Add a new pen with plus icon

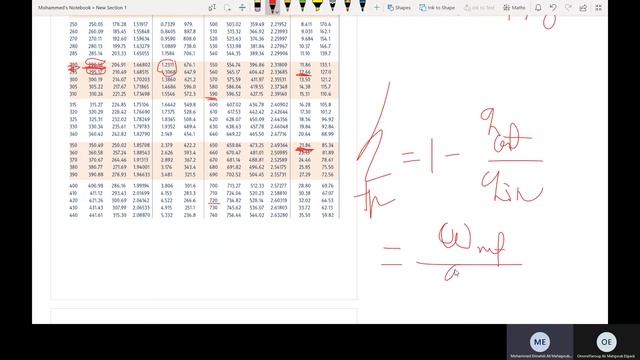click(377, 7)
